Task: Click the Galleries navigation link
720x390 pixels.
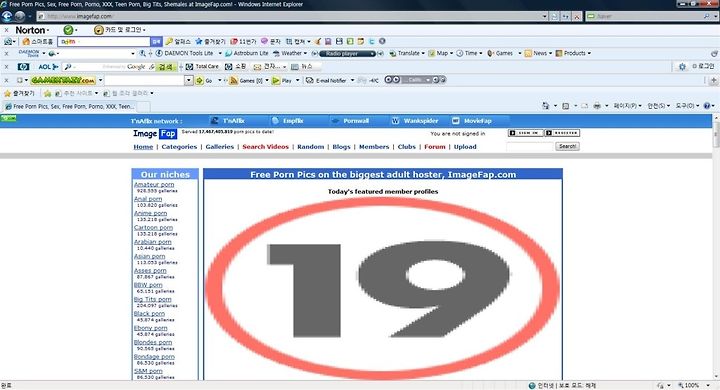Action: (x=219, y=147)
